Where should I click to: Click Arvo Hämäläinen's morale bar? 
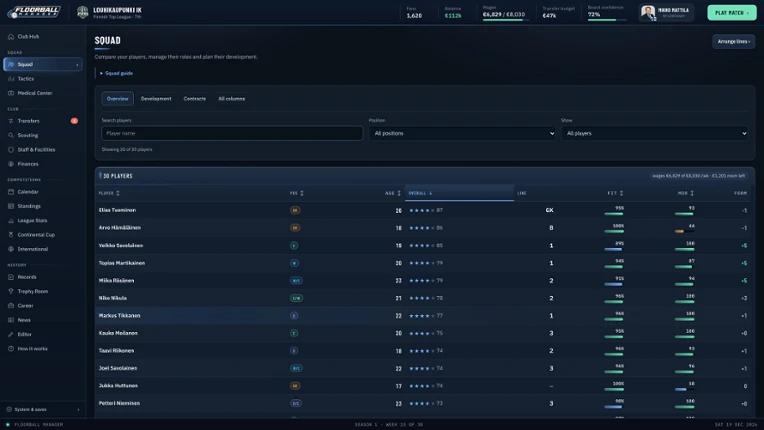coord(685,231)
